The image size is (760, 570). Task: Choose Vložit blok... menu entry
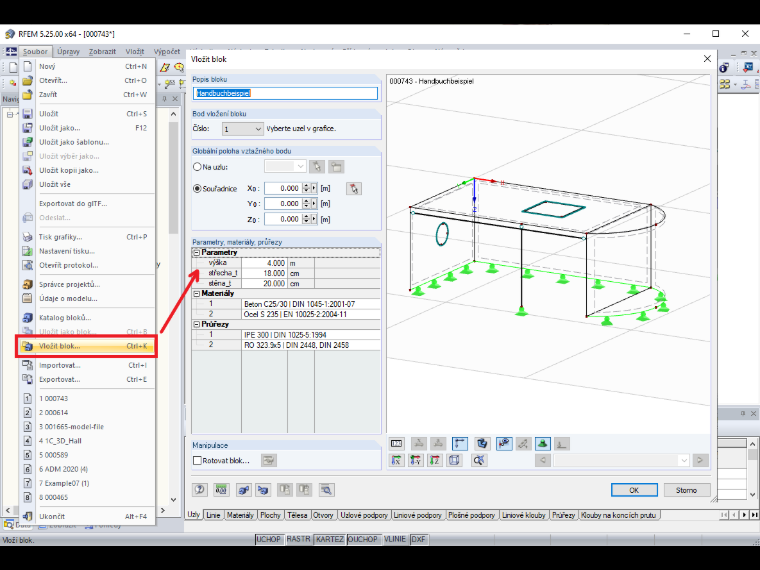(88, 346)
